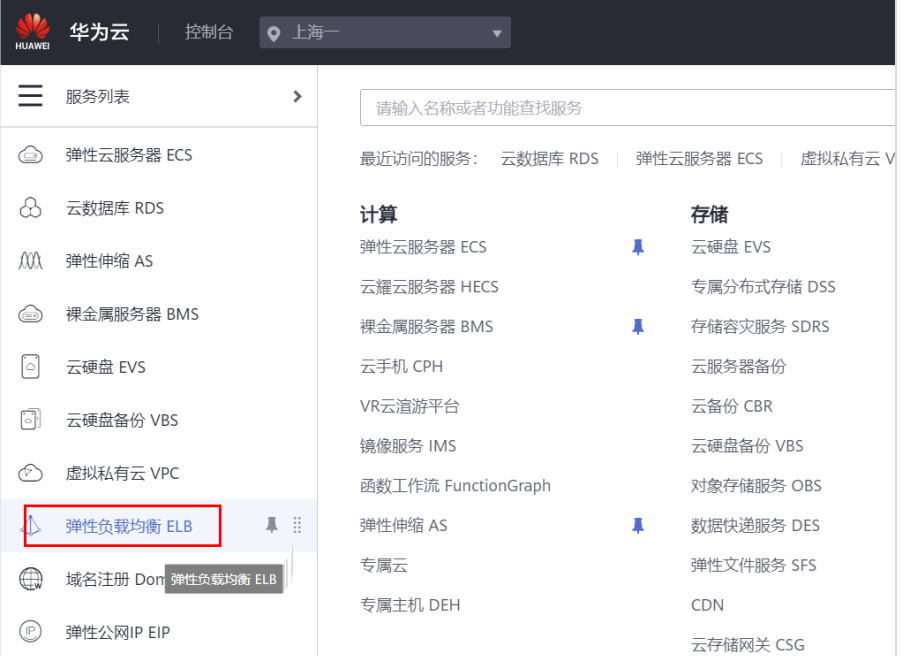This screenshot has height=656, width=910.
Task: Open 云硬盘 EVS in the 存储 list
Action: click(731, 247)
